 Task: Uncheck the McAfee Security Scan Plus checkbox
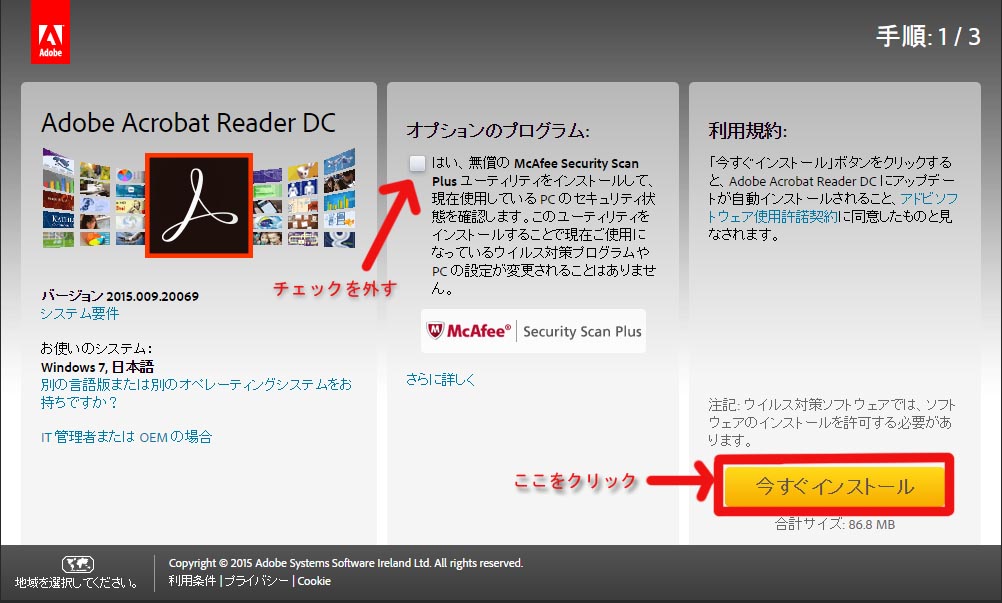tap(417, 164)
